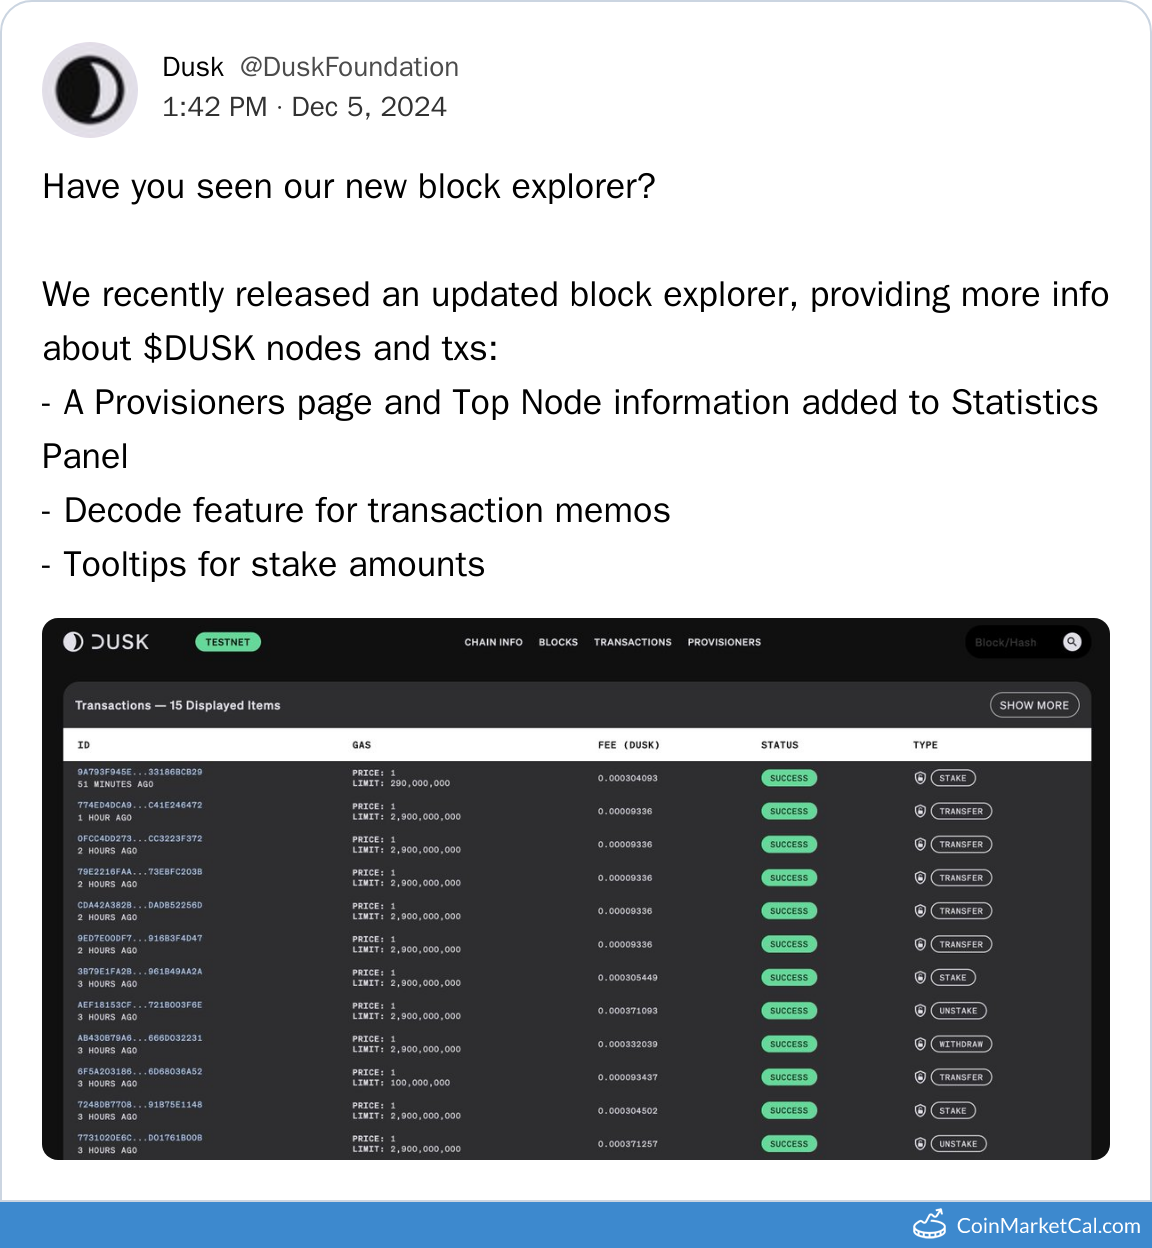This screenshot has height=1248, width=1152.
Task: Focus the Block/Hash search field
Action: [x=1010, y=642]
